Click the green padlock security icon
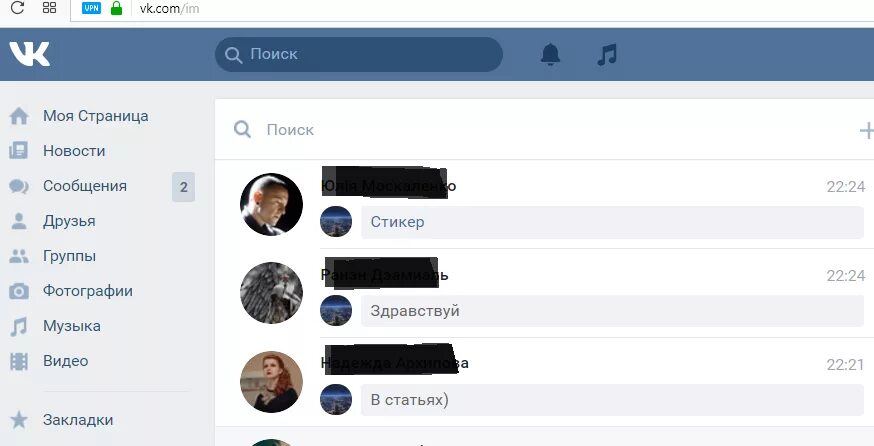 [116, 8]
